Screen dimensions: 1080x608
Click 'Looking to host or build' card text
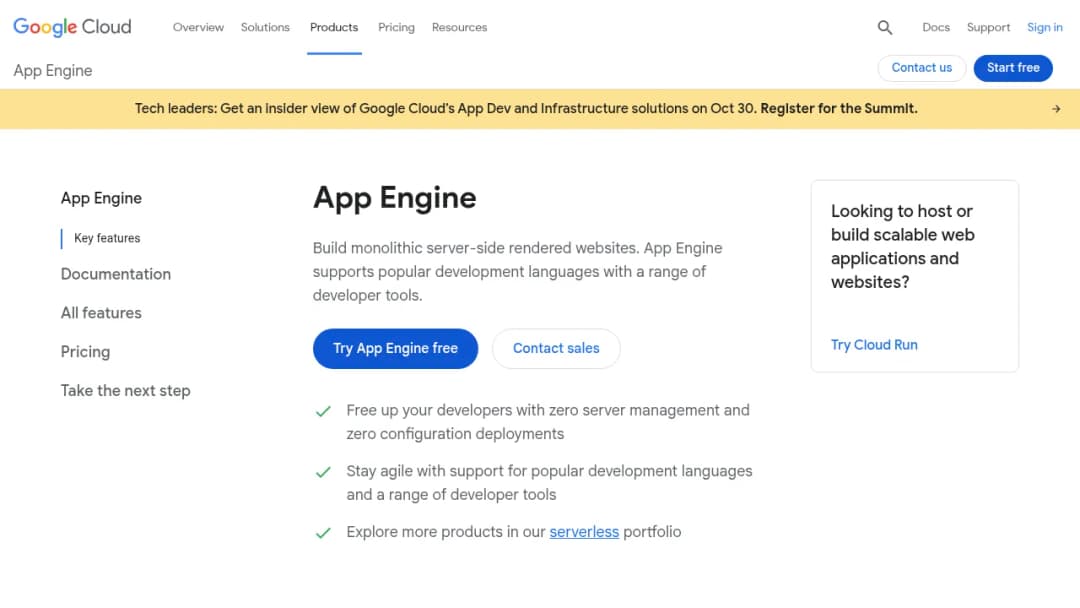902,247
